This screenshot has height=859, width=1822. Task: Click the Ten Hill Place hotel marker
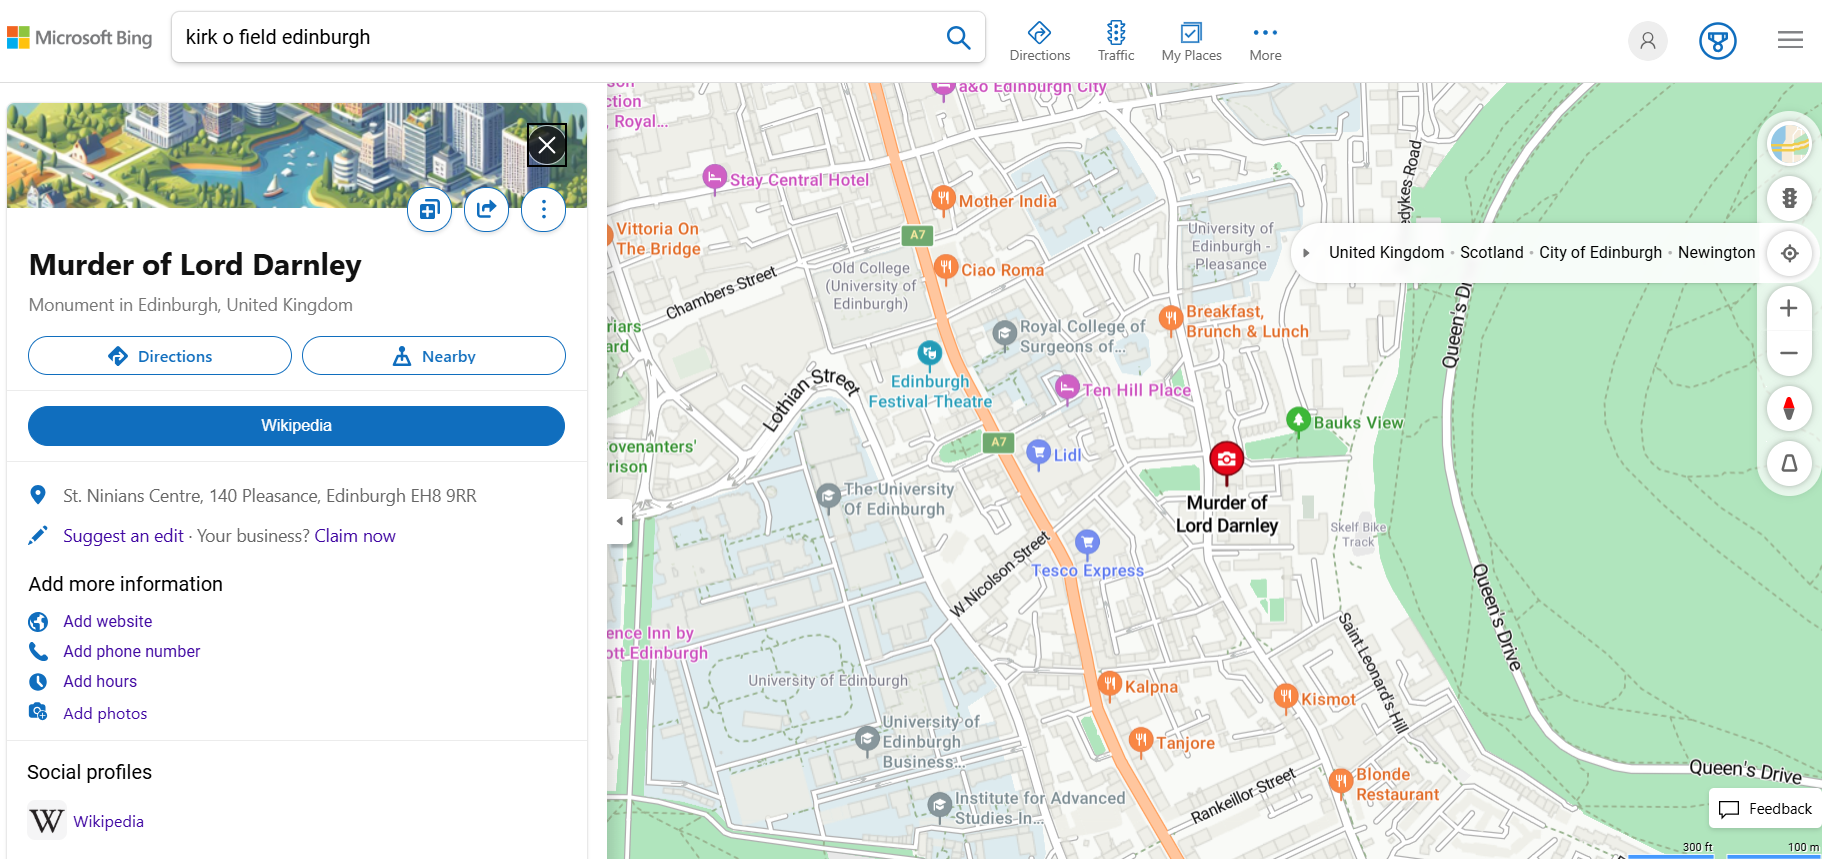click(x=1067, y=388)
